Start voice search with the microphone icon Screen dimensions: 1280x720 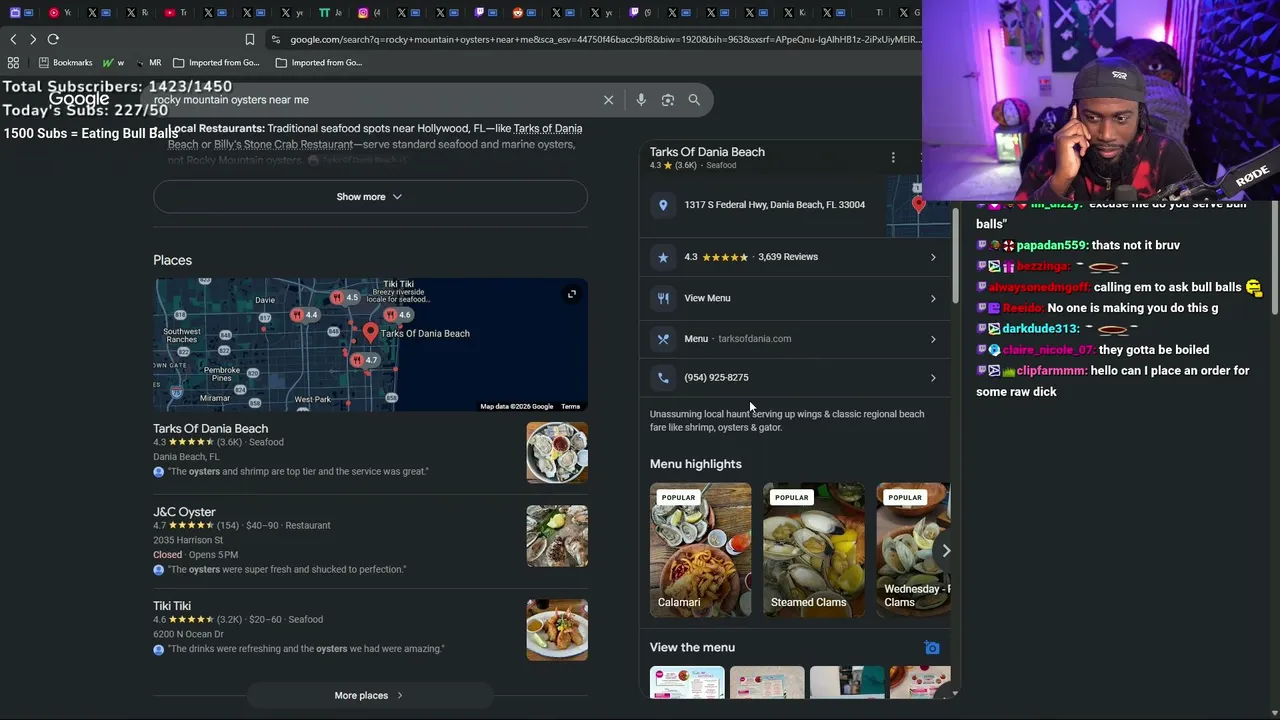tap(641, 100)
